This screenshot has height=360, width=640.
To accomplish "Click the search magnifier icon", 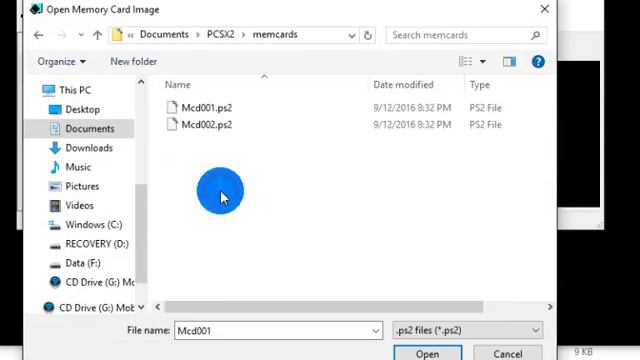I will click(536, 36).
